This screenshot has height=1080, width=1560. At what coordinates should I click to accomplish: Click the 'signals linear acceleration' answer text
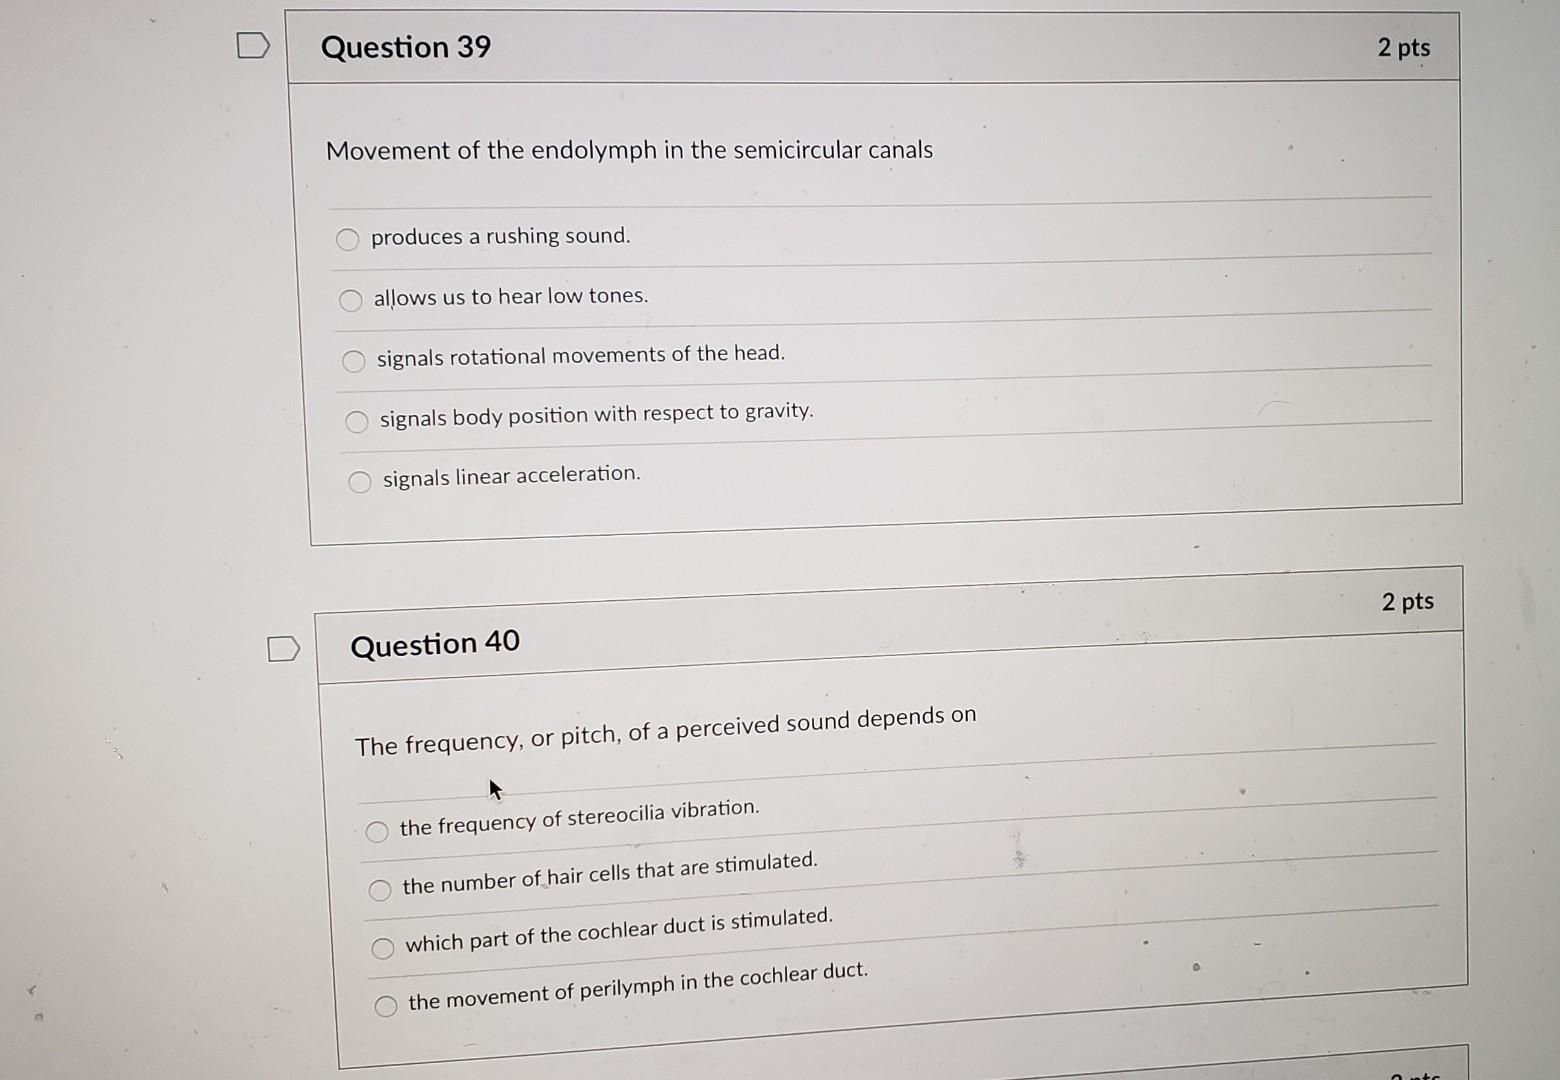(512, 476)
